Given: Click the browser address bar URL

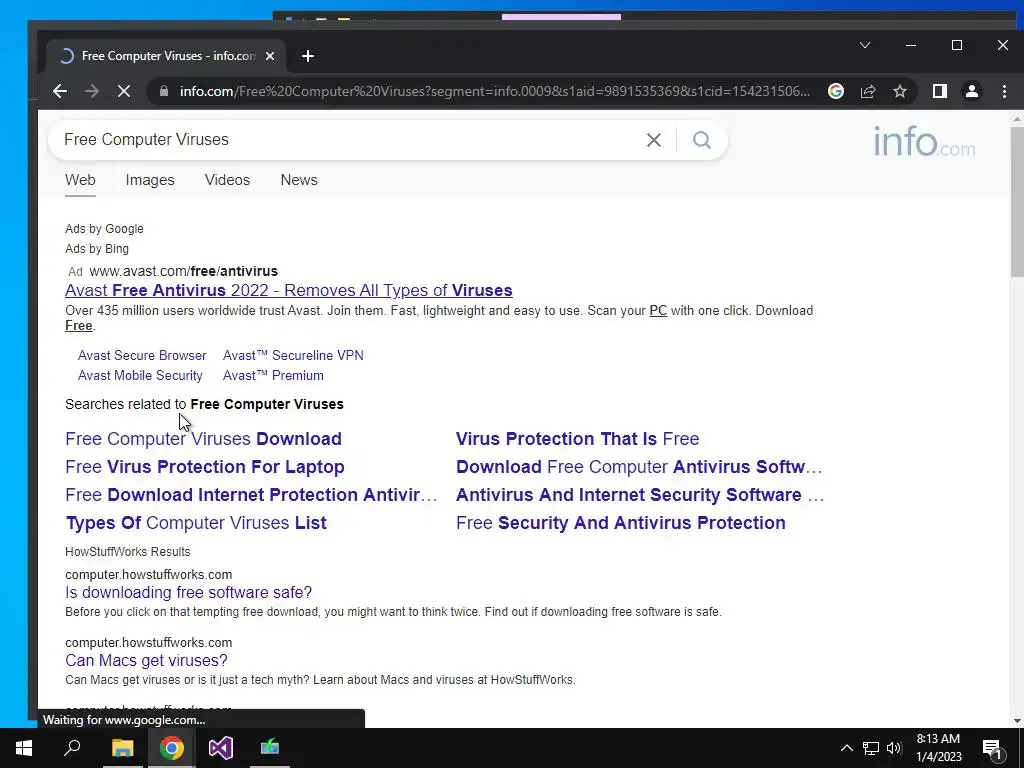Looking at the screenshot, I should coord(494,91).
